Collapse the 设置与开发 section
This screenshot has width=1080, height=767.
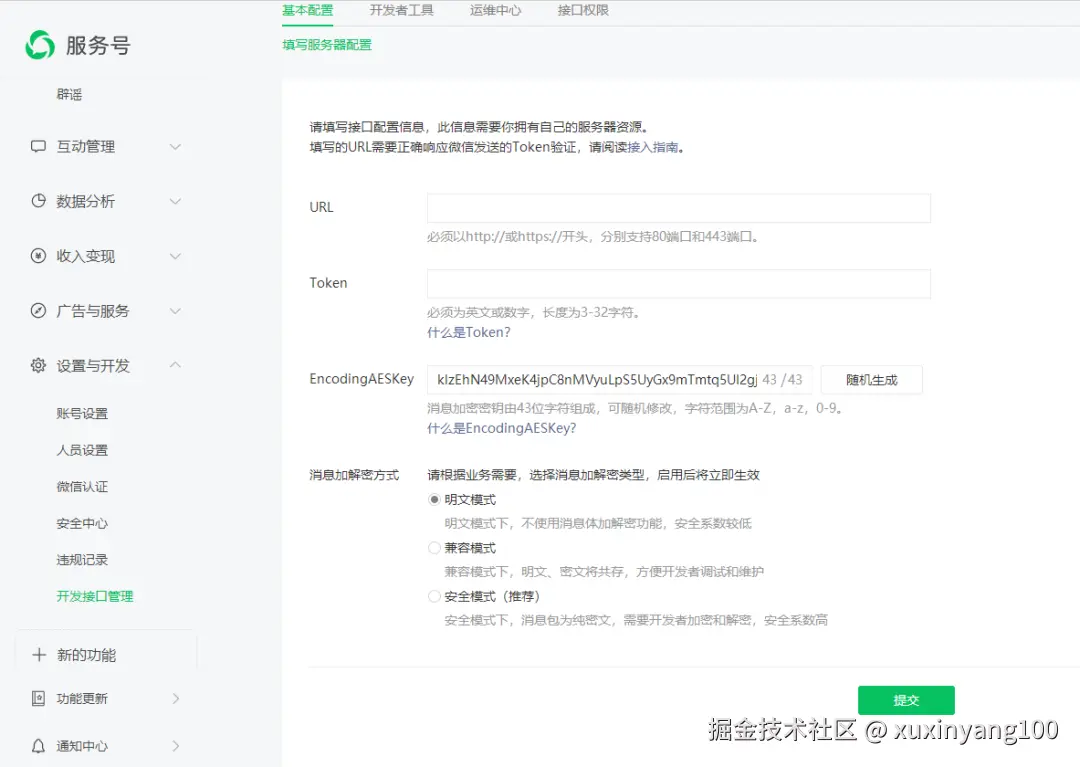pos(176,366)
